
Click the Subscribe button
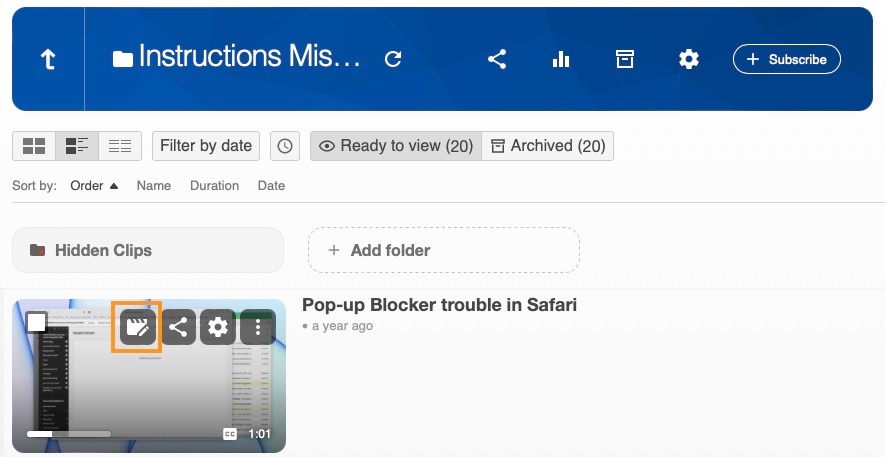tap(787, 60)
